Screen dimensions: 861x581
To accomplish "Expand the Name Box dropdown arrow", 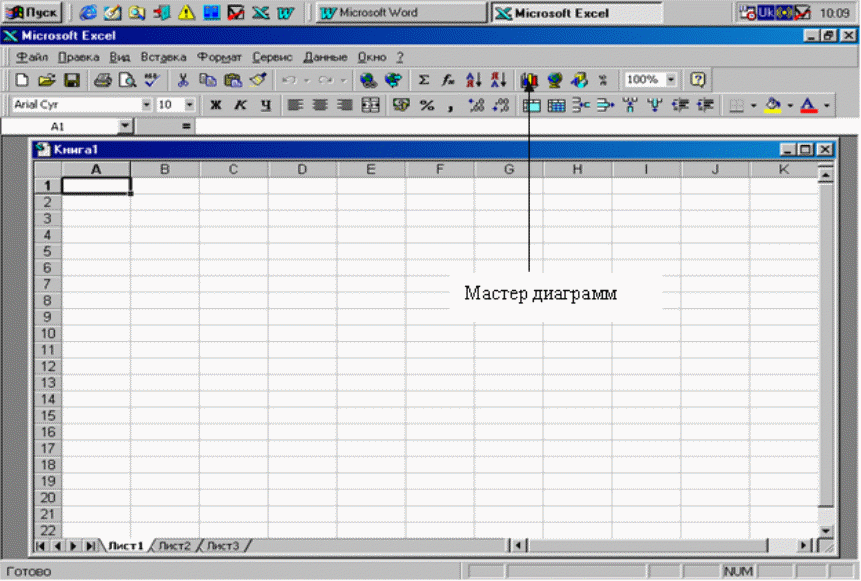I will tap(125, 126).
